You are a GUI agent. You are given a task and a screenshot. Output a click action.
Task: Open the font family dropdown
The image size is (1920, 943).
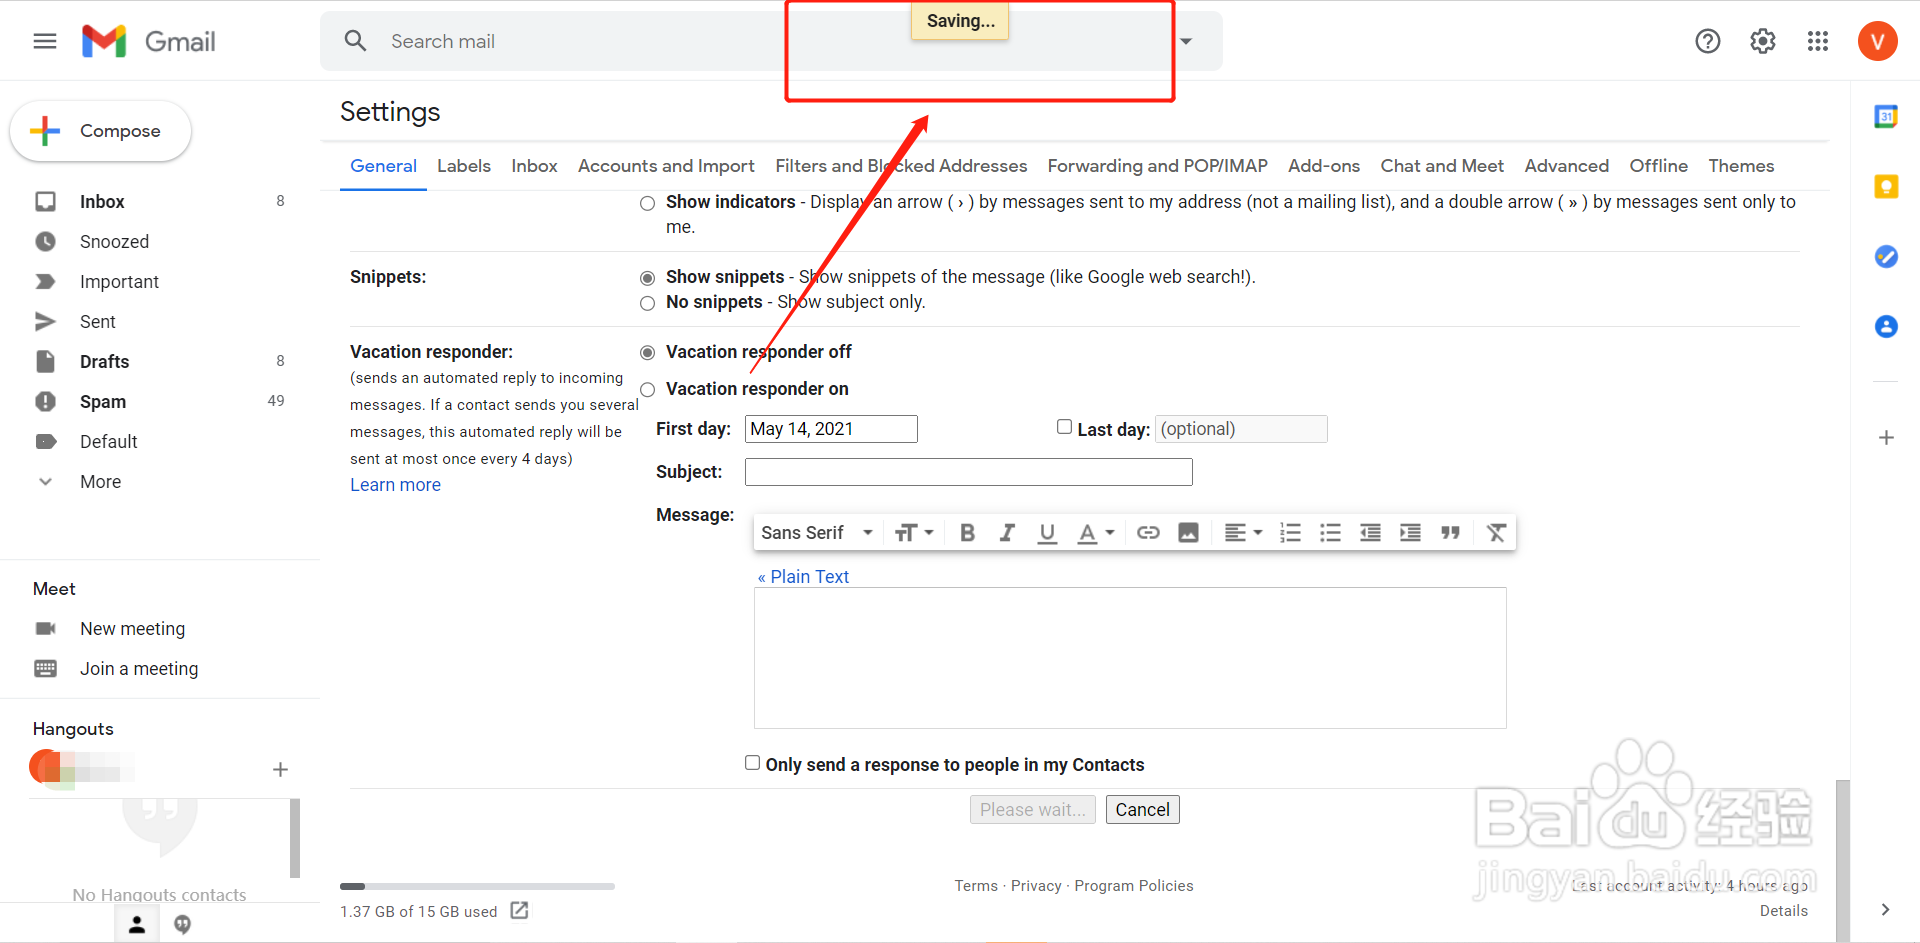[x=815, y=532]
